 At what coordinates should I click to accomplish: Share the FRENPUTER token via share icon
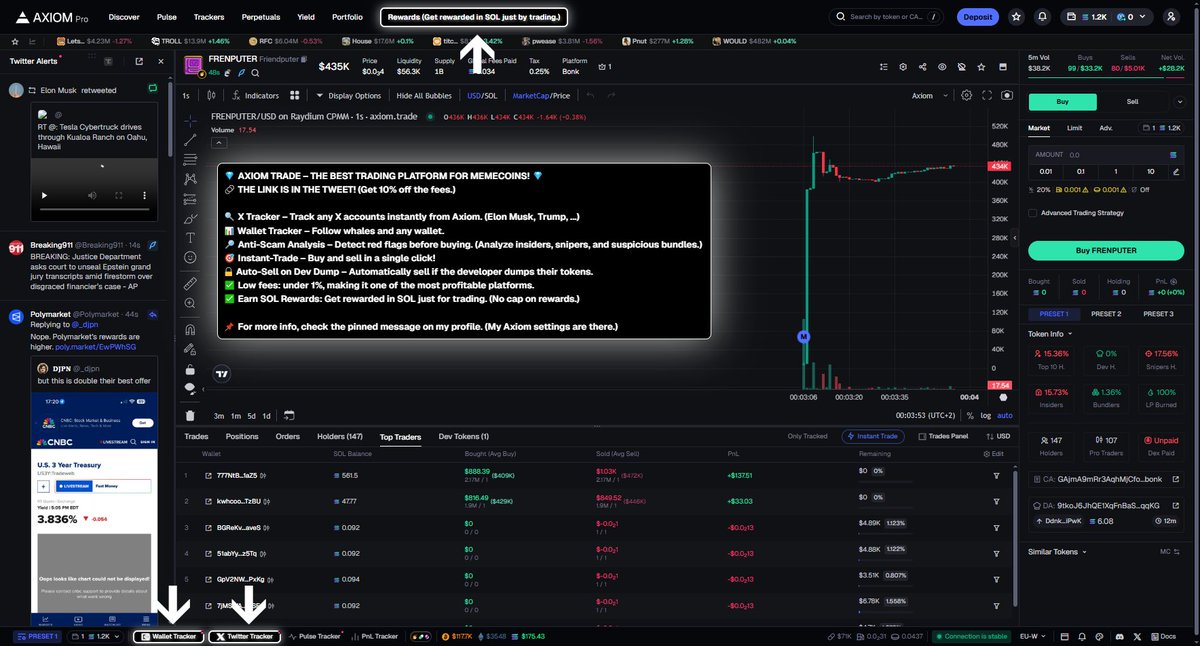(921, 66)
